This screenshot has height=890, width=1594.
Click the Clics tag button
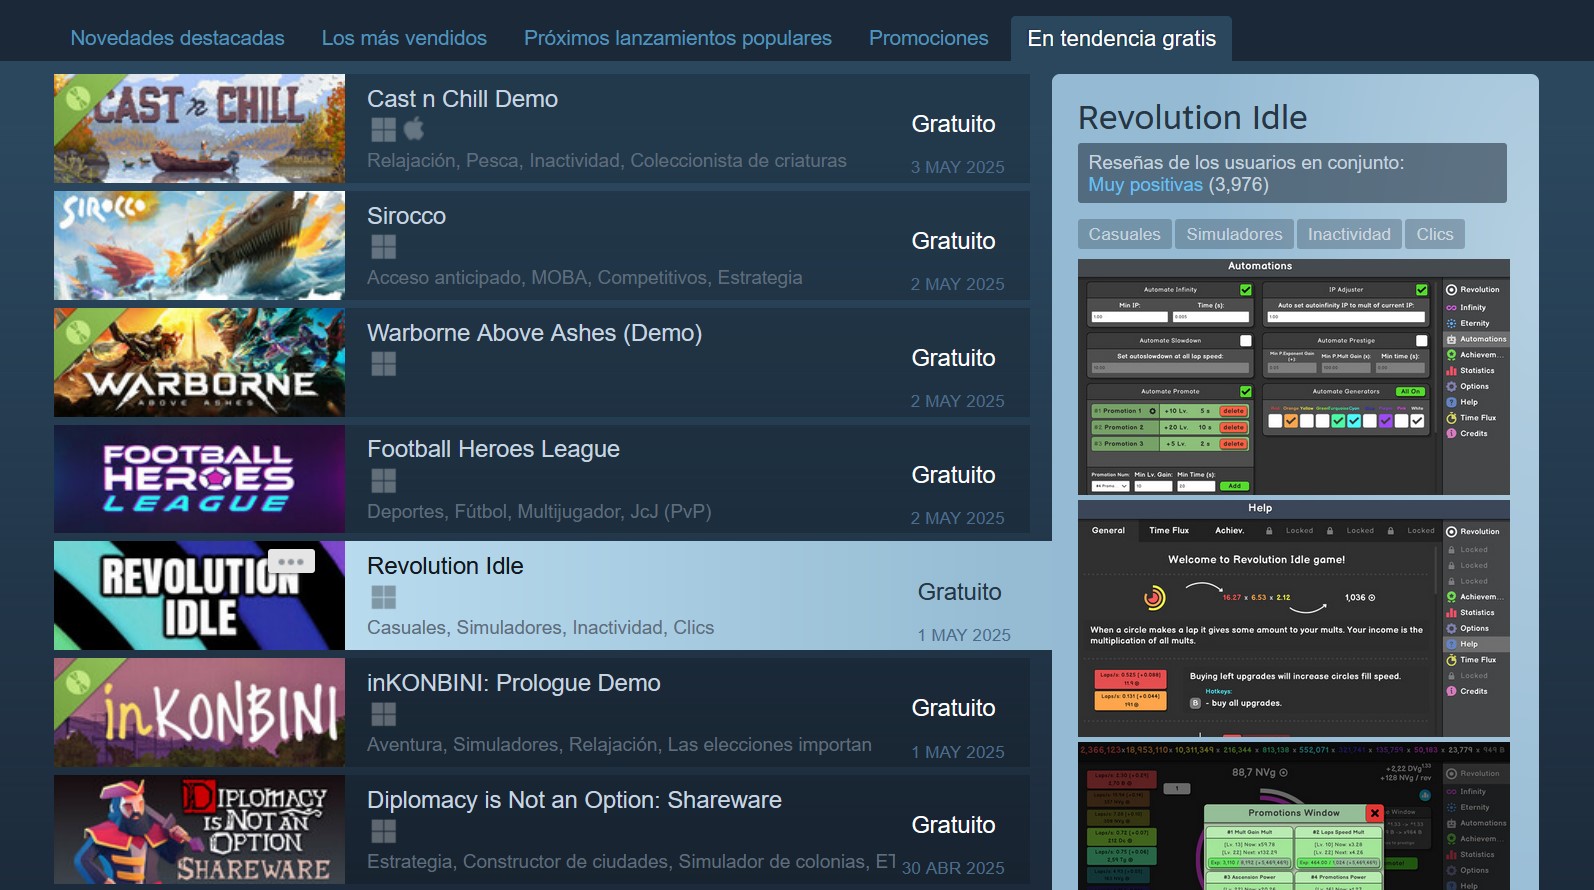(x=1434, y=234)
